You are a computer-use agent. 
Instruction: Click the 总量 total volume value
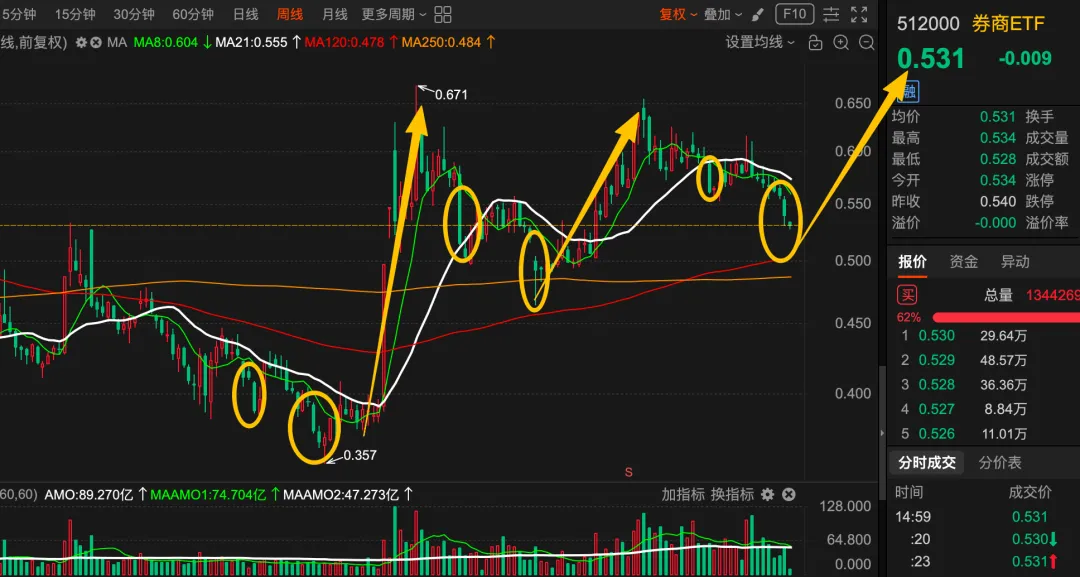point(1052,295)
